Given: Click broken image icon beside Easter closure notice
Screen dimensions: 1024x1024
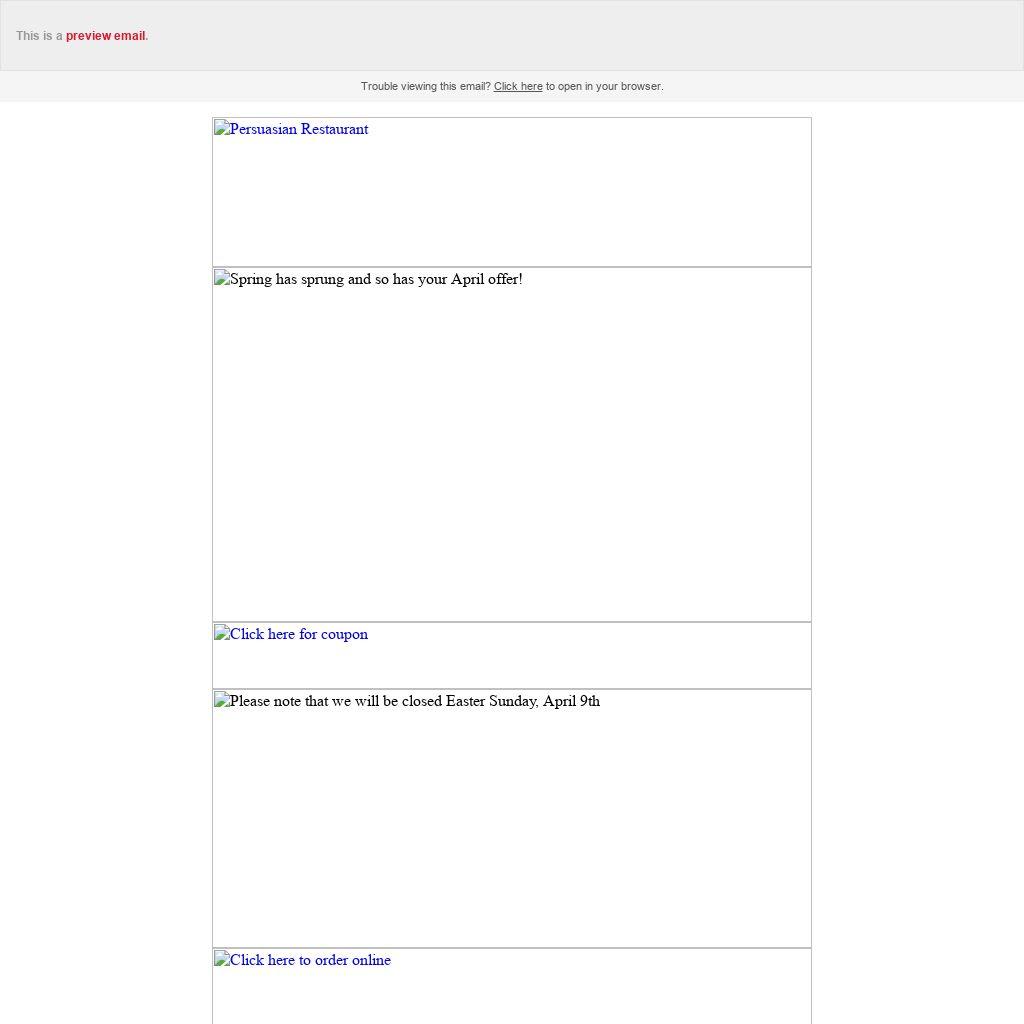Looking at the screenshot, I should click(x=221, y=701).
